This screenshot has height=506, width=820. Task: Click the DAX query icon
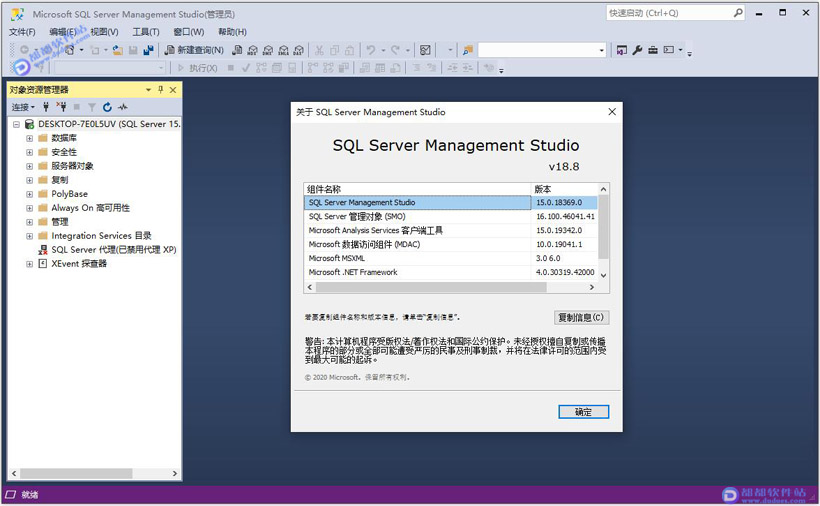[x=299, y=50]
